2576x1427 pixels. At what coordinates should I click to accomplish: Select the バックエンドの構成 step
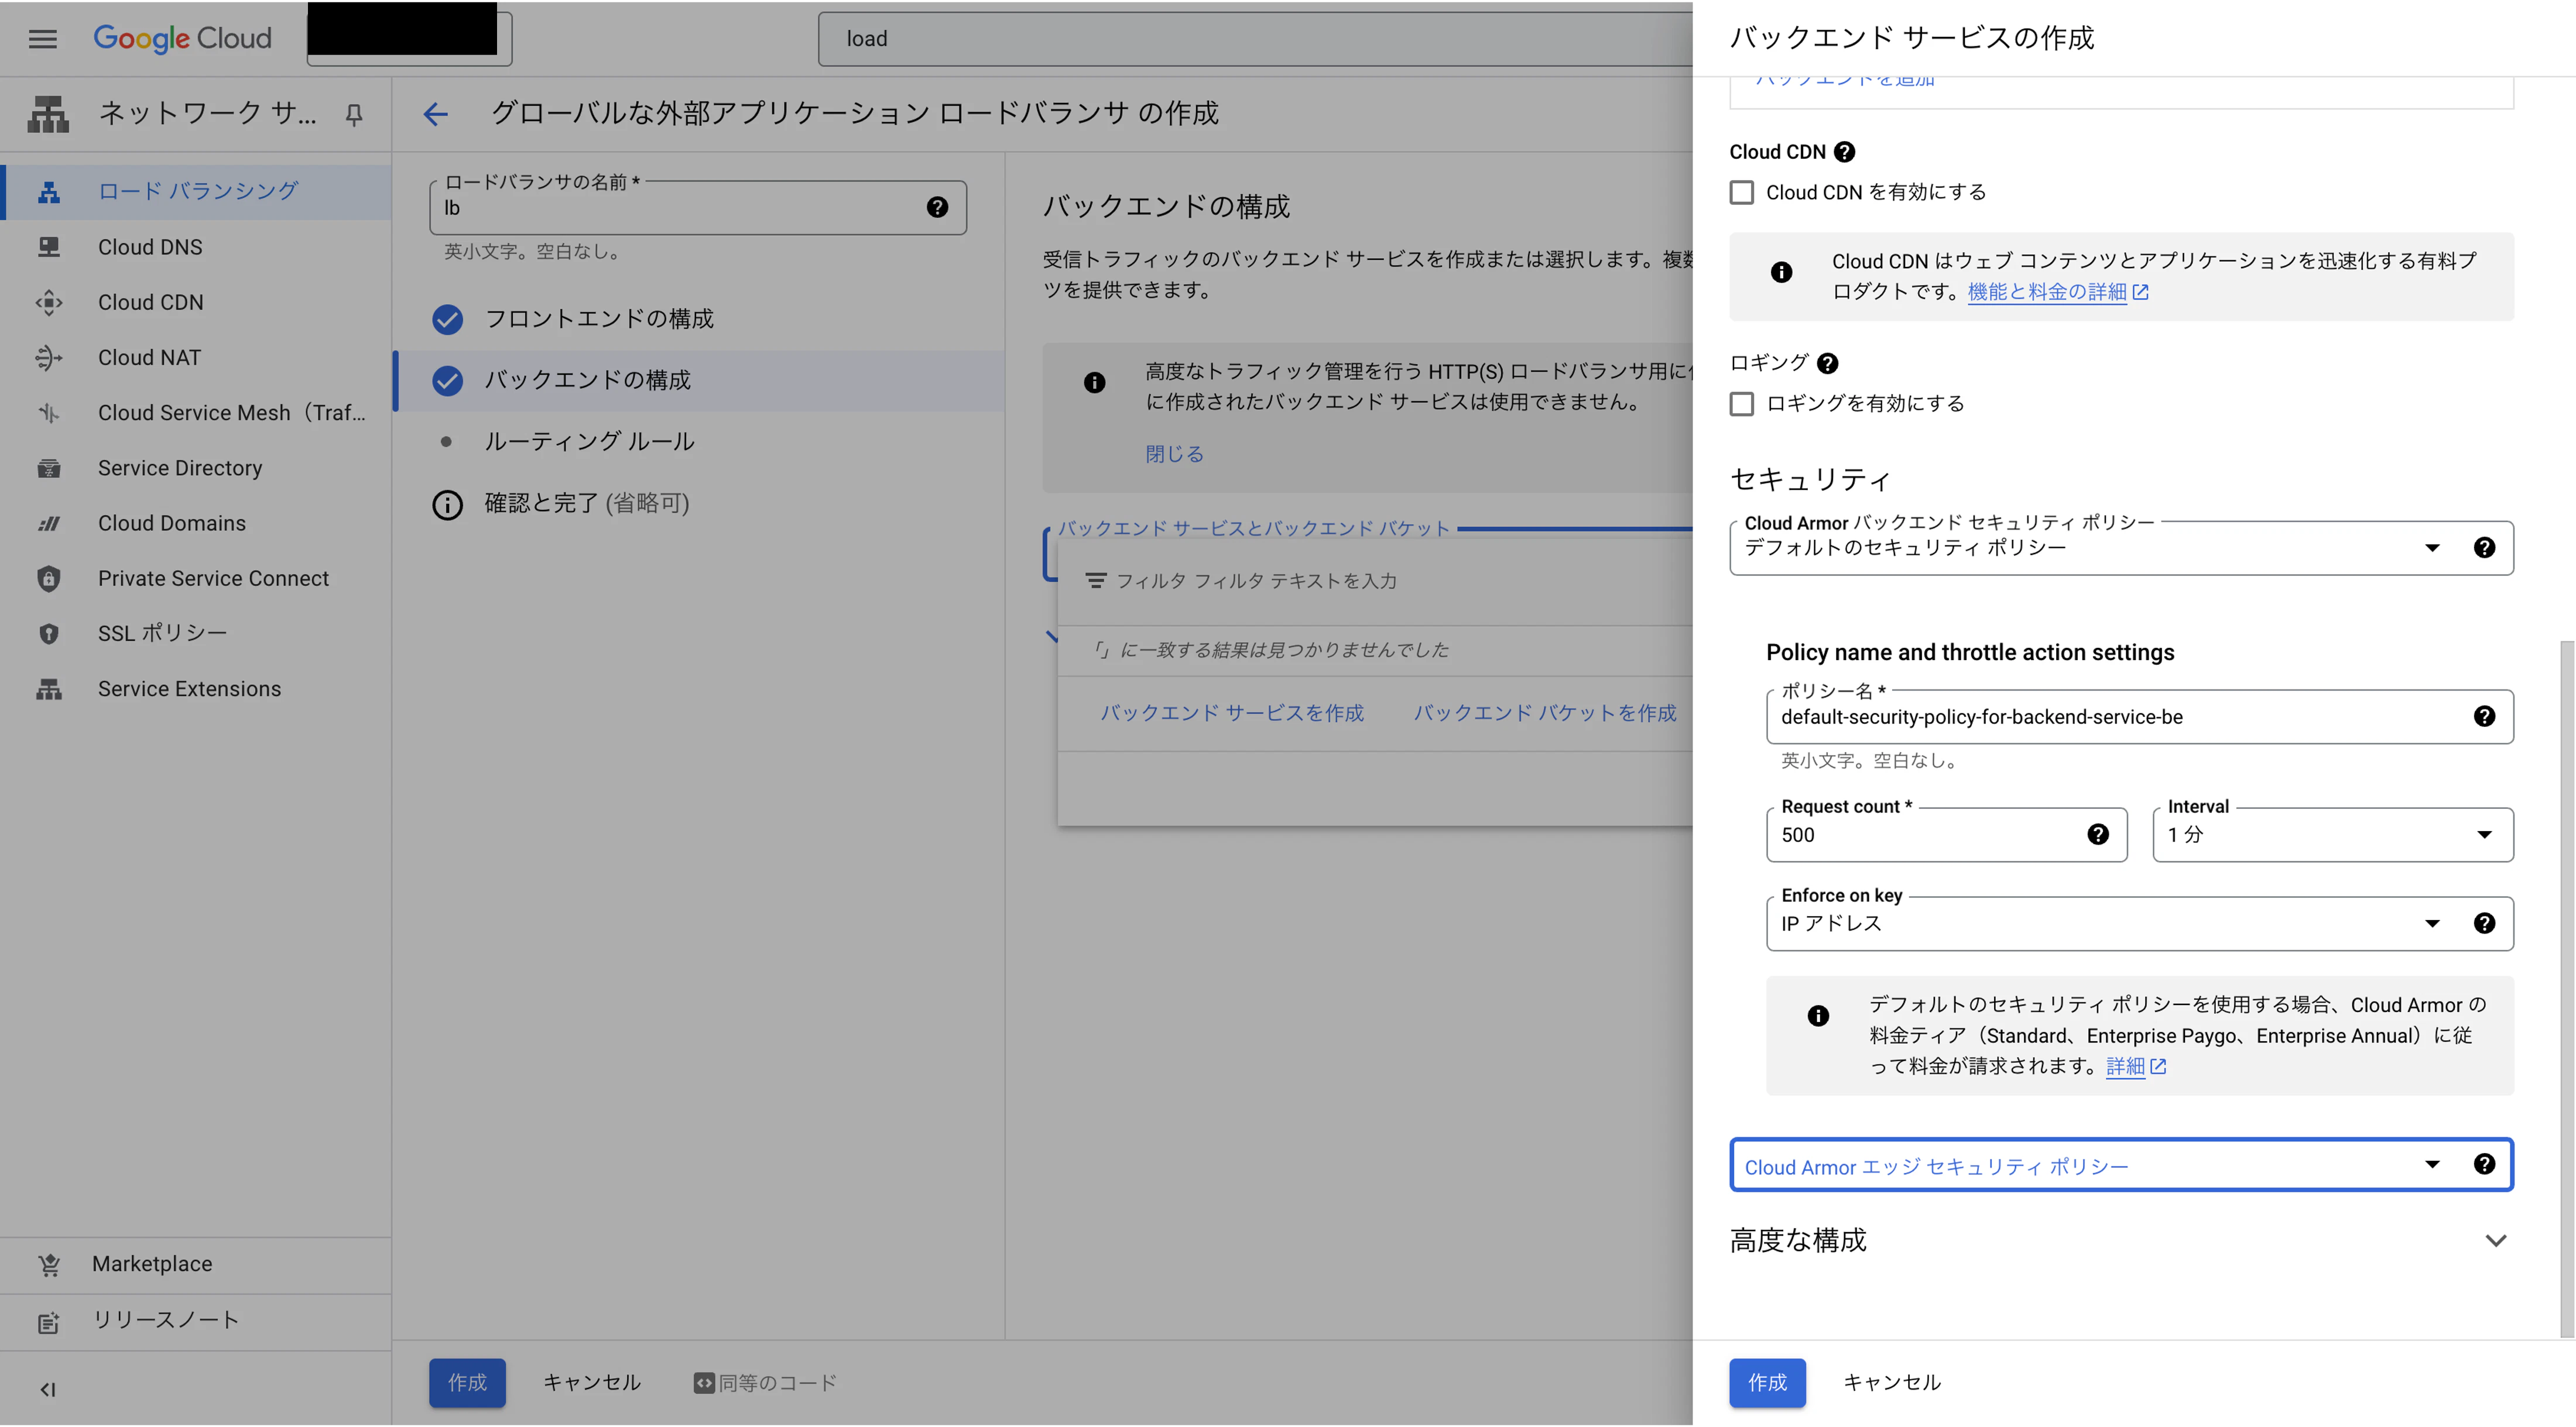click(x=700, y=381)
